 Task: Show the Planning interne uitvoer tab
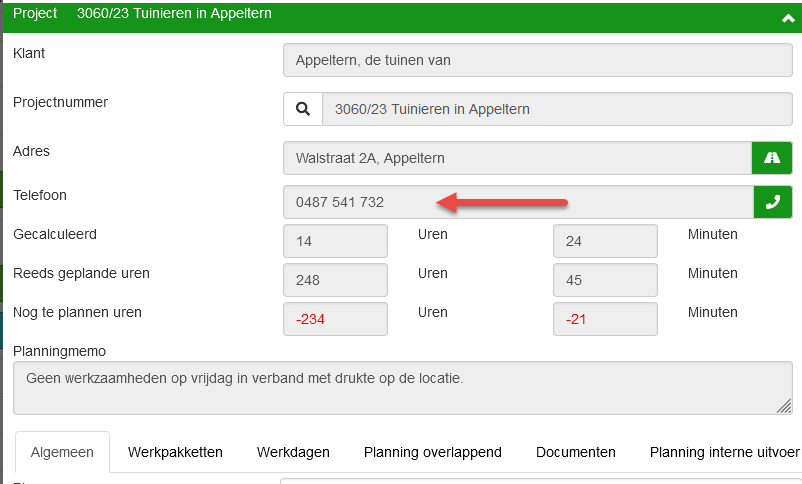click(724, 452)
